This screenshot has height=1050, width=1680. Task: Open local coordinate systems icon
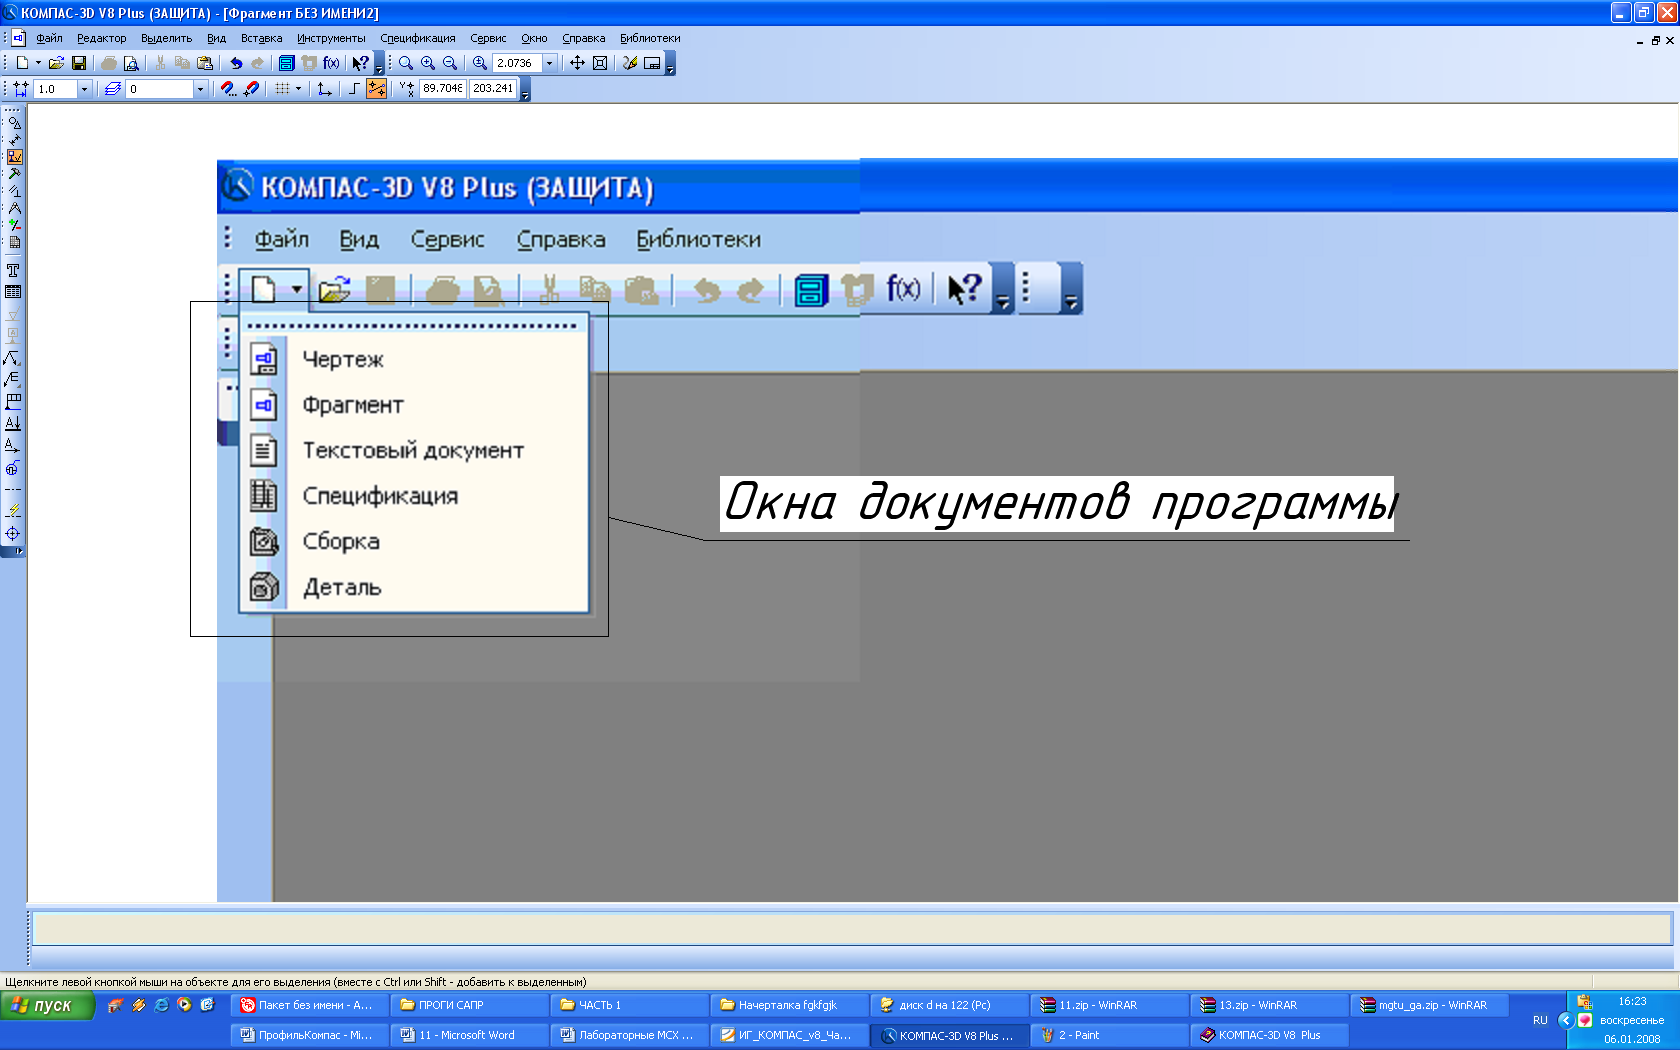pyautogui.click(x=324, y=89)
